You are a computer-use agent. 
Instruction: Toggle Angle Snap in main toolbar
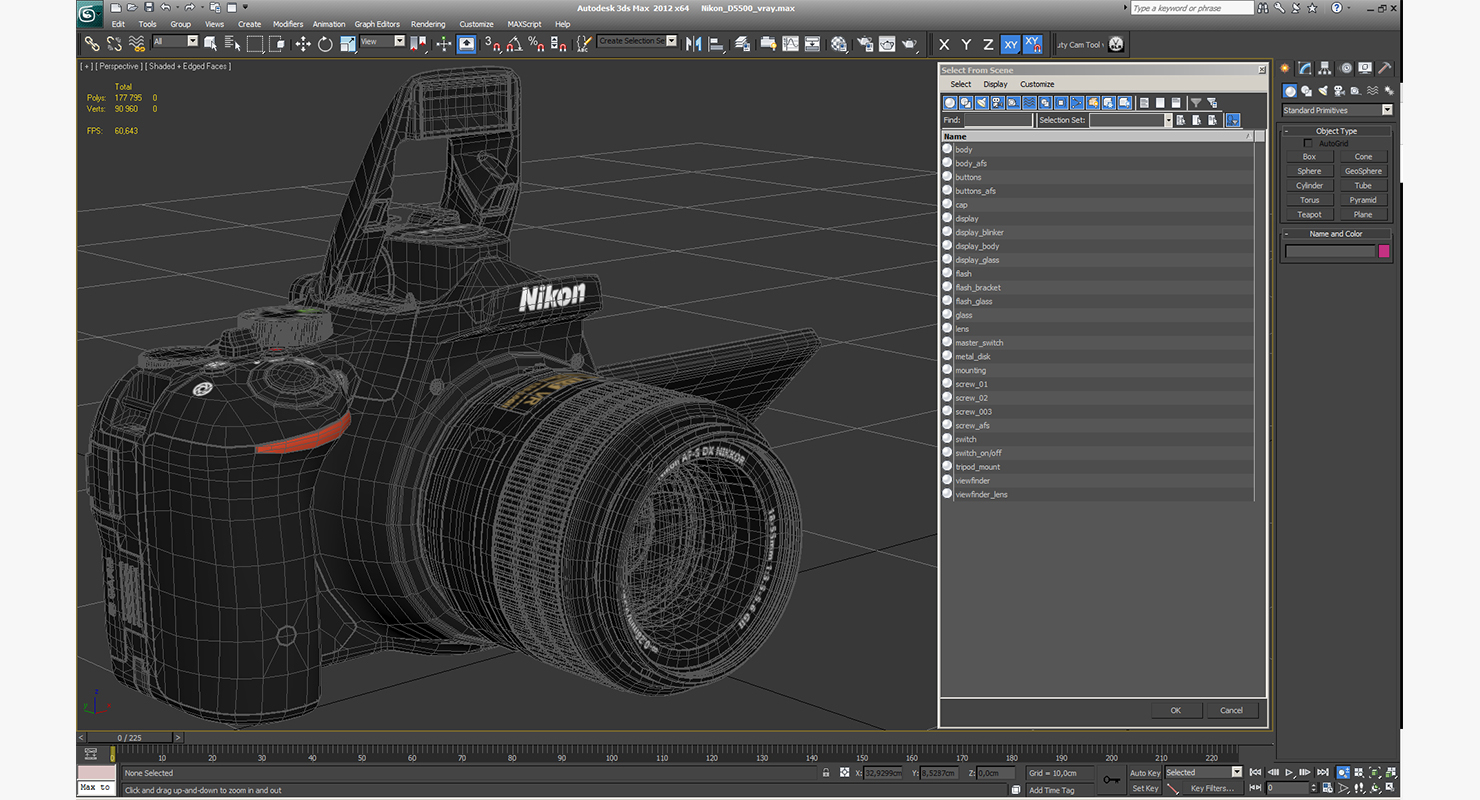514,44
